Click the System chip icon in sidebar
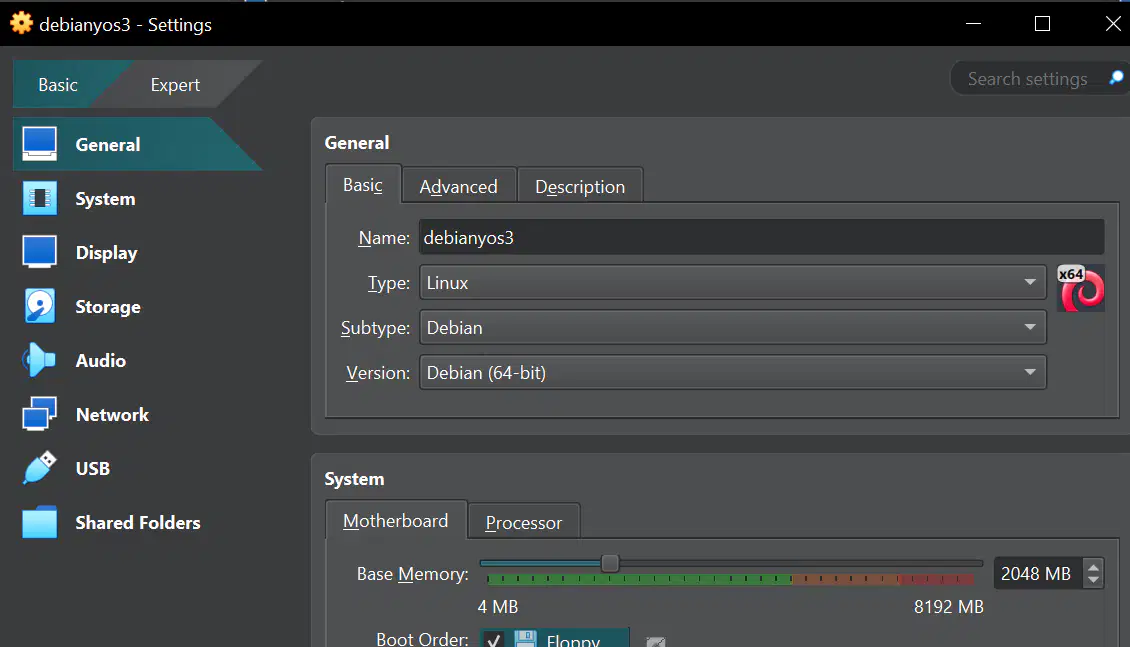 coord(40,199)
